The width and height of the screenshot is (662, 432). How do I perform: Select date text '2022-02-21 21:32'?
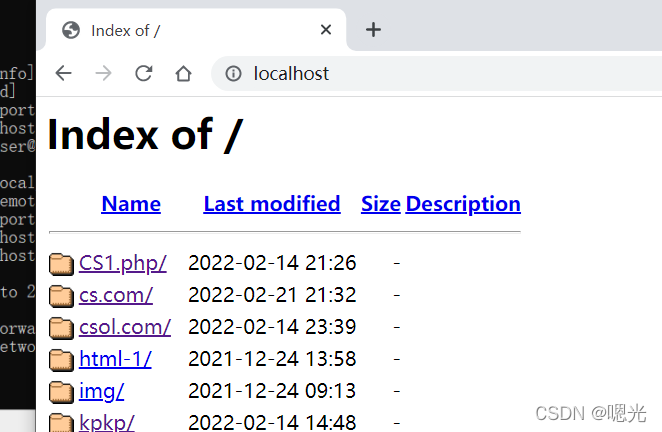pyautogui.click(x=272, y=295)
